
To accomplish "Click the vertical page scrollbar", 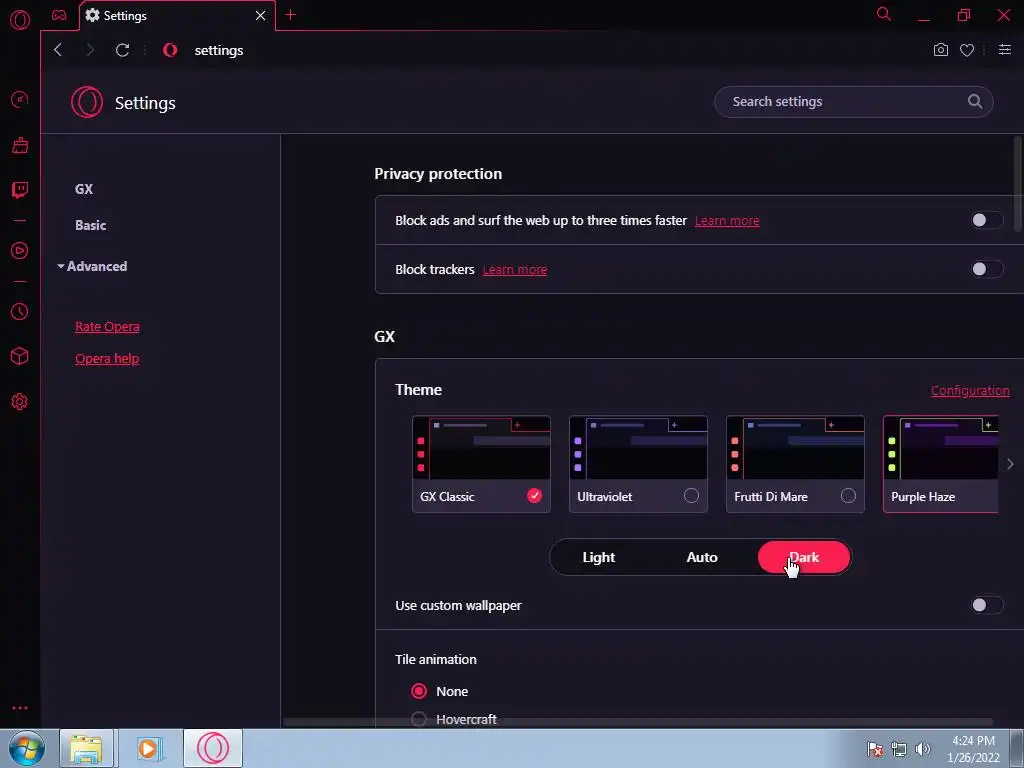I will pyautogui.click(x=1018, y=184).
